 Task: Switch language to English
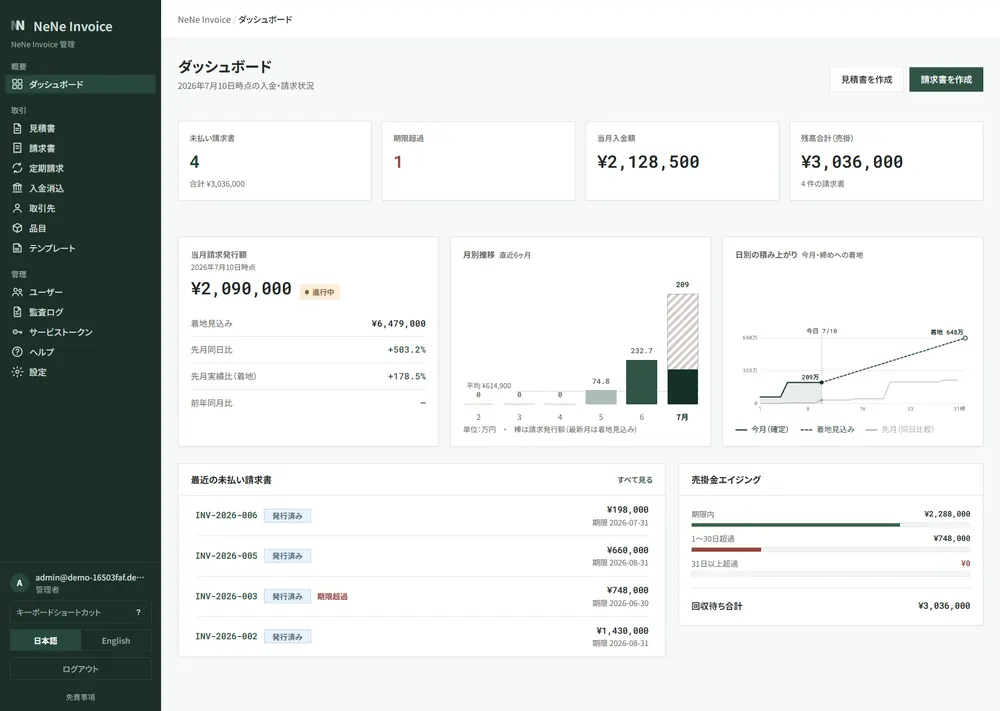click(x=116, y=641)
